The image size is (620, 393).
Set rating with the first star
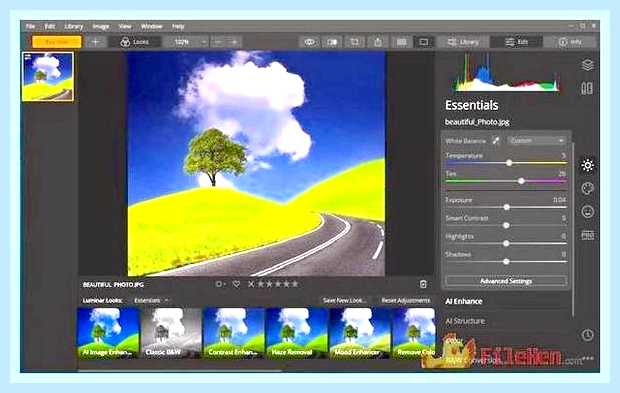click(261, 284)
